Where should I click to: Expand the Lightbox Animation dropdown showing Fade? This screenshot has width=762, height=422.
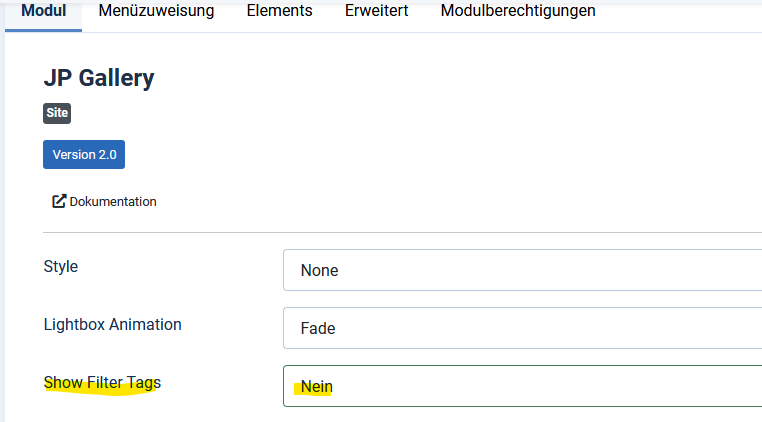click(x=522, y=328)
